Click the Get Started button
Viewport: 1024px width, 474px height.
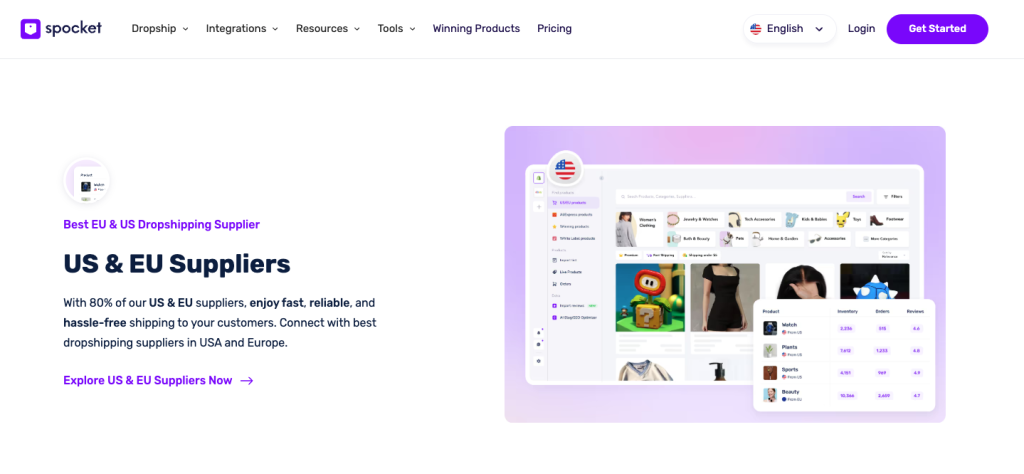pyautogui.click(x=937, y=29)
